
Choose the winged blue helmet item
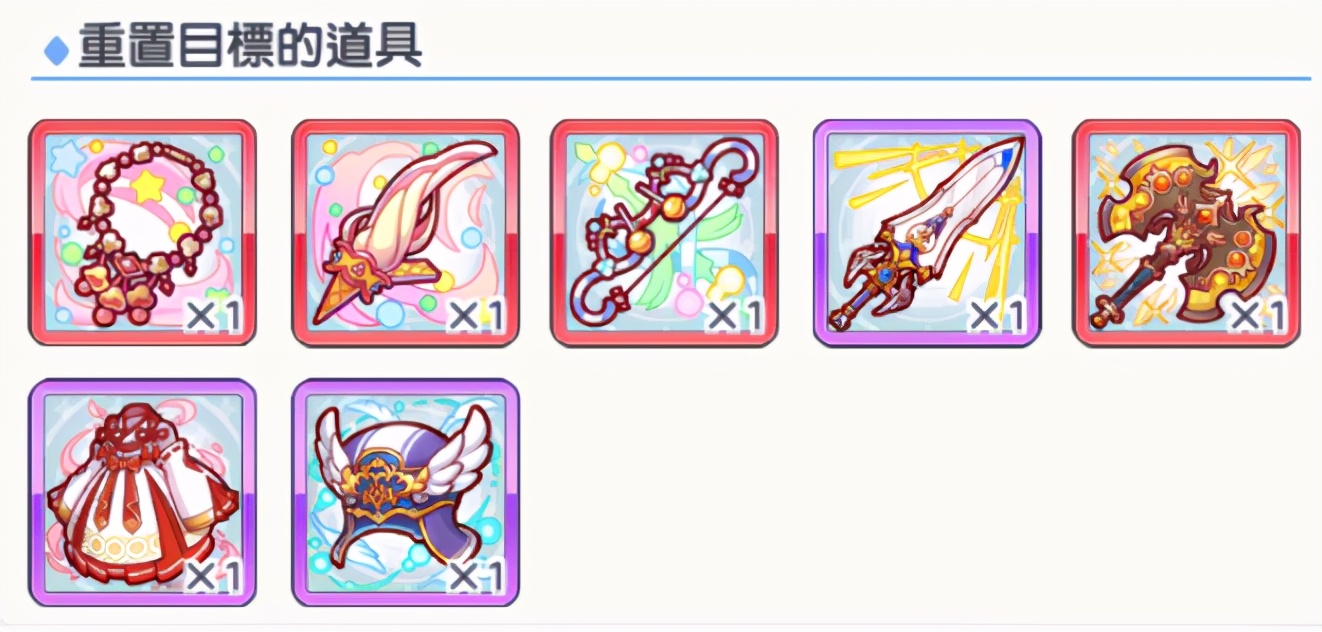click(x=405, y=493)
